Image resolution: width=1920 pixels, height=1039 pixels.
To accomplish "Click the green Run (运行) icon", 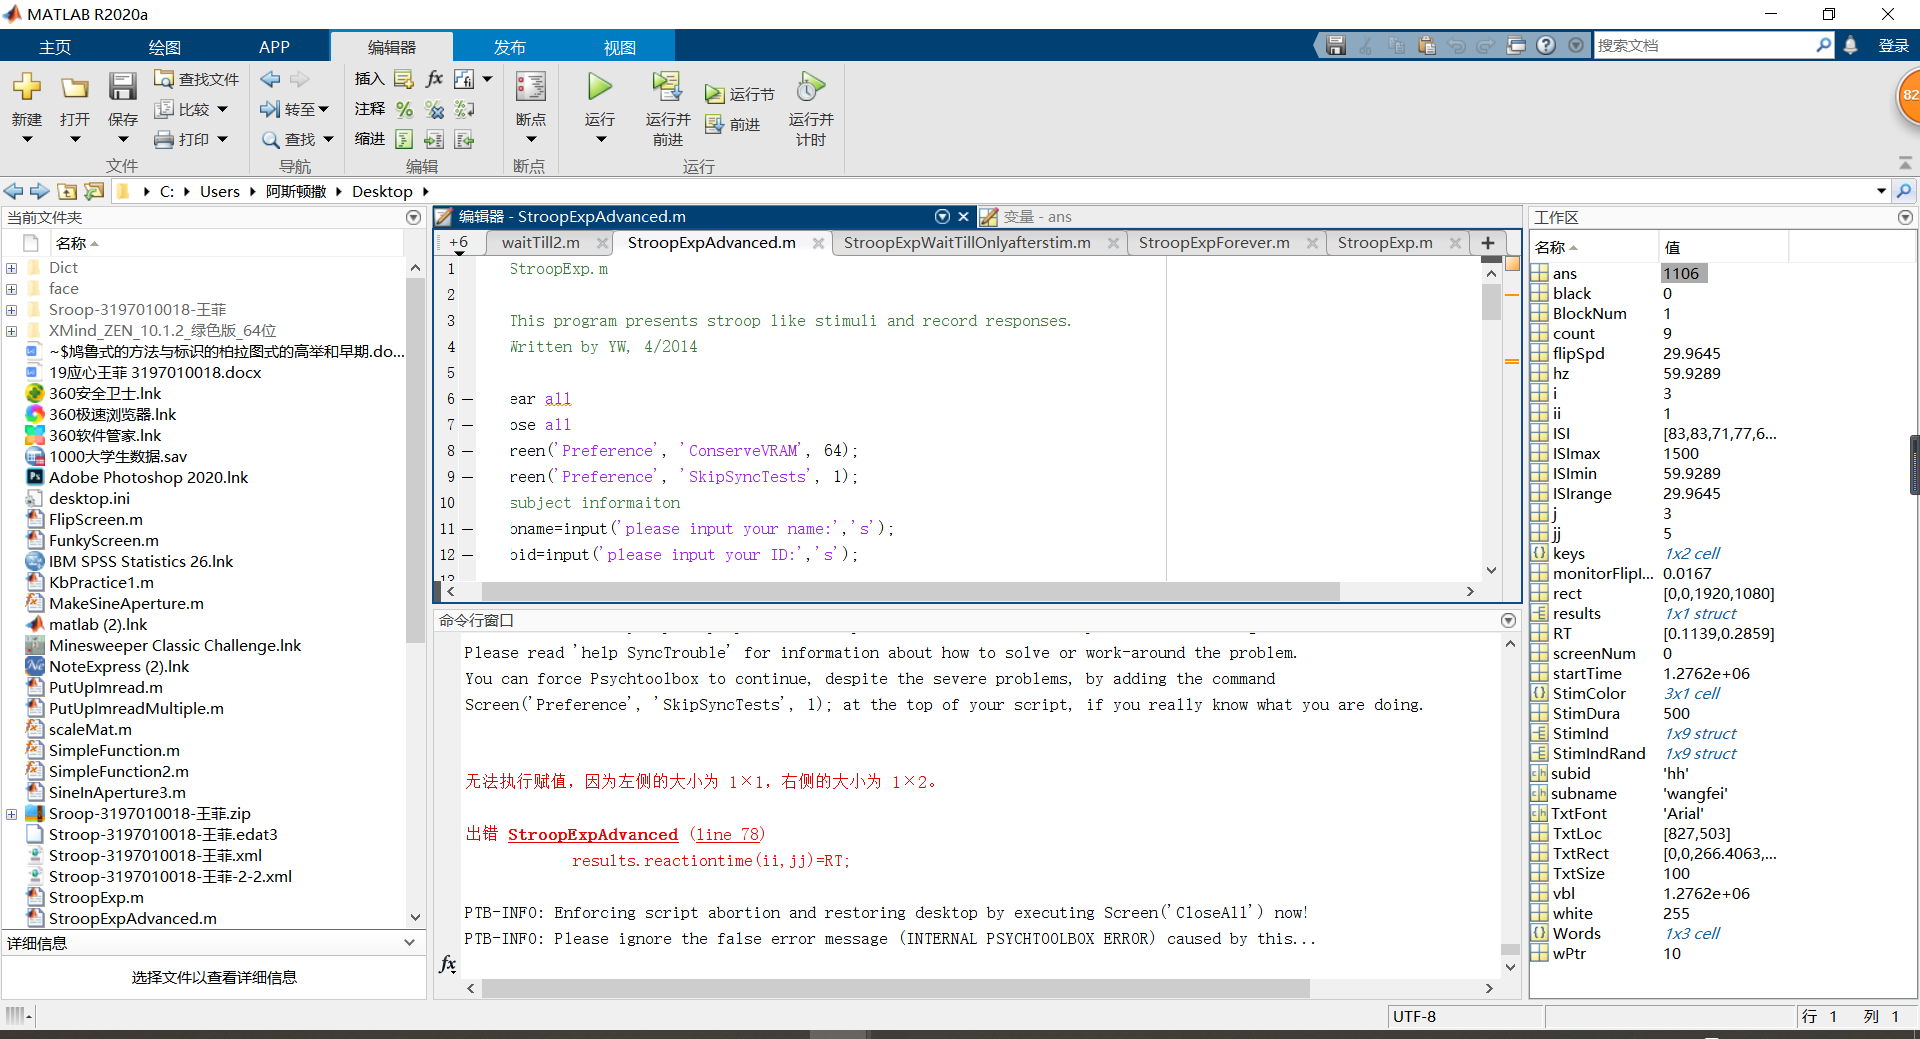I will [599, 87].
